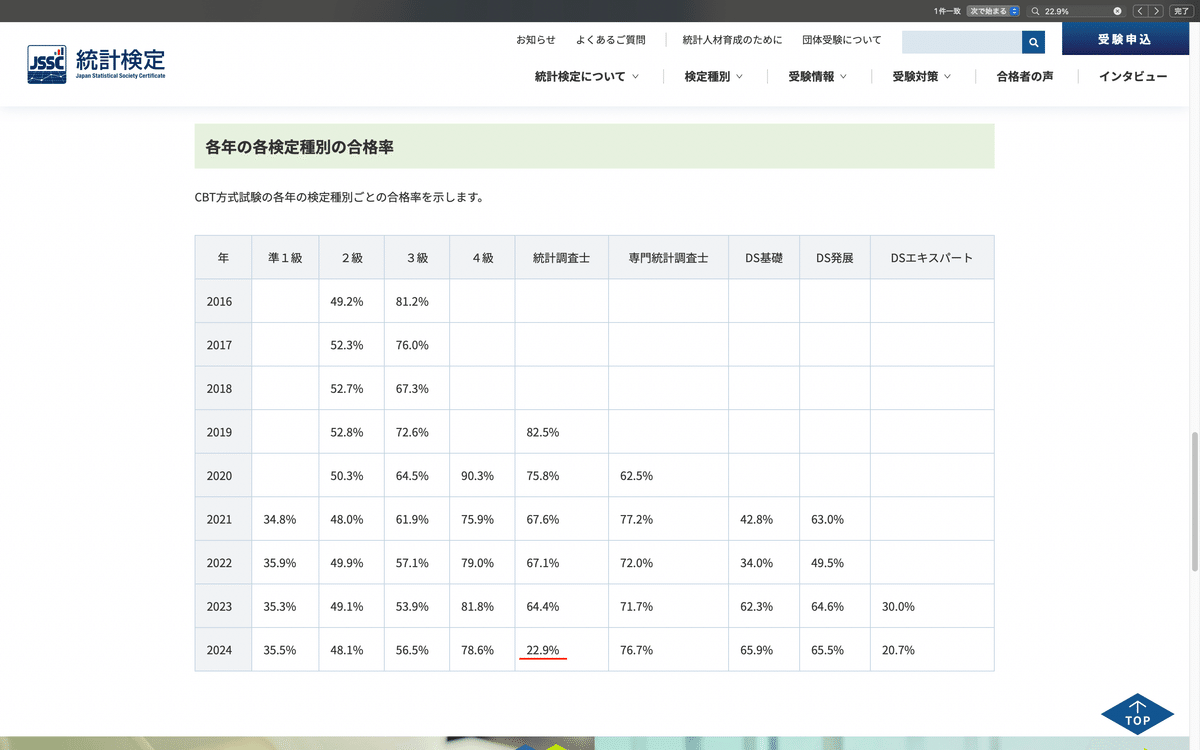Click the site search magnifier button
Viewport: 1200px width, 750px height.
click(x=1033, y=42)
